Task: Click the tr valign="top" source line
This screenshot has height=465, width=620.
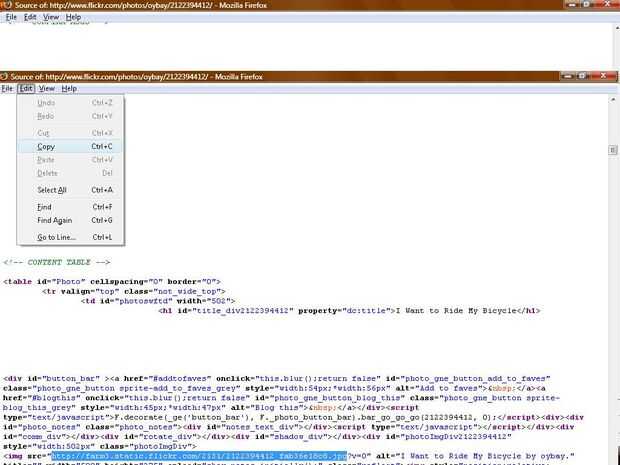Action: (x=134, y=291)
